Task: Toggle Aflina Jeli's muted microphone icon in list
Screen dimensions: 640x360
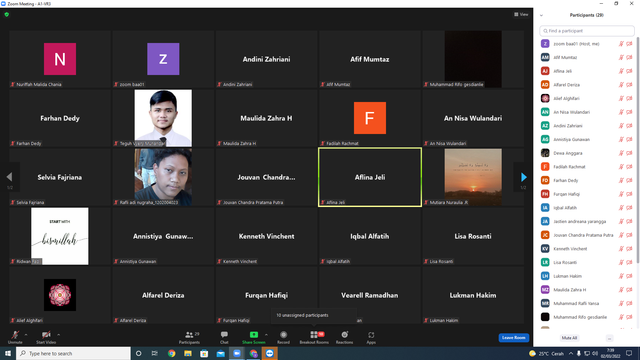Action: point(621,71)
